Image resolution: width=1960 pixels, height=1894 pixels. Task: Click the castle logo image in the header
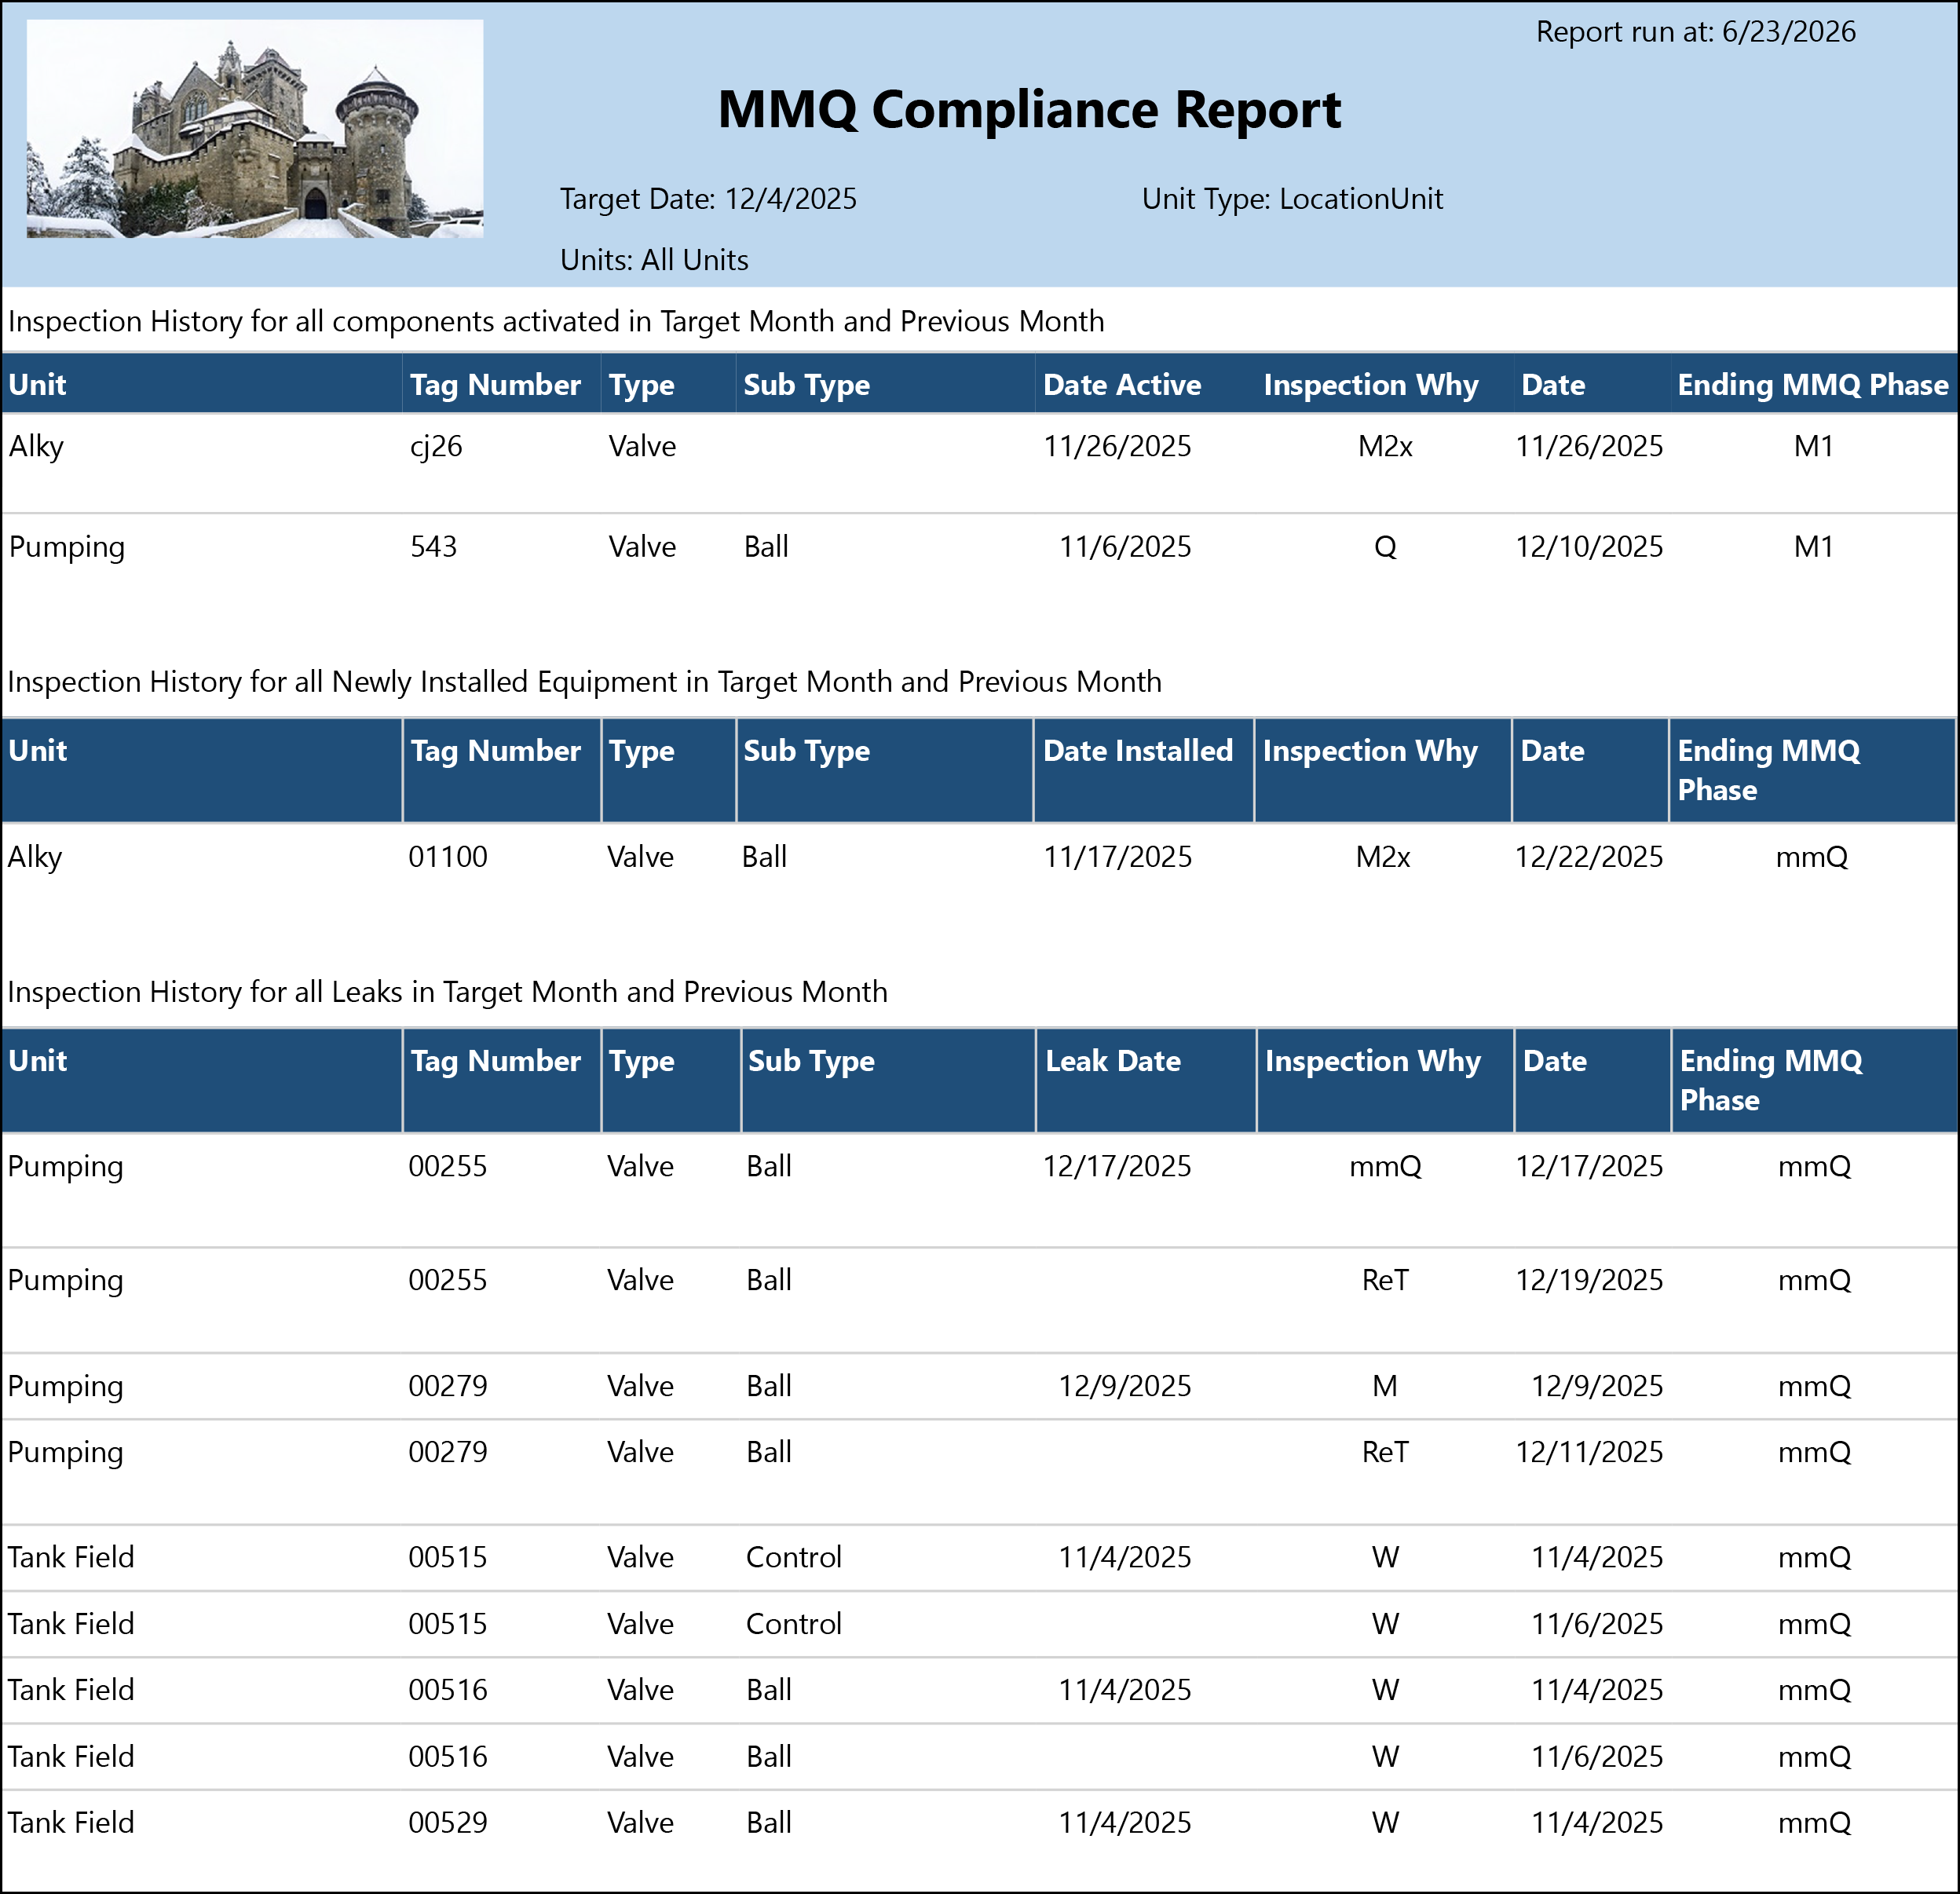(x=255, y=129)
